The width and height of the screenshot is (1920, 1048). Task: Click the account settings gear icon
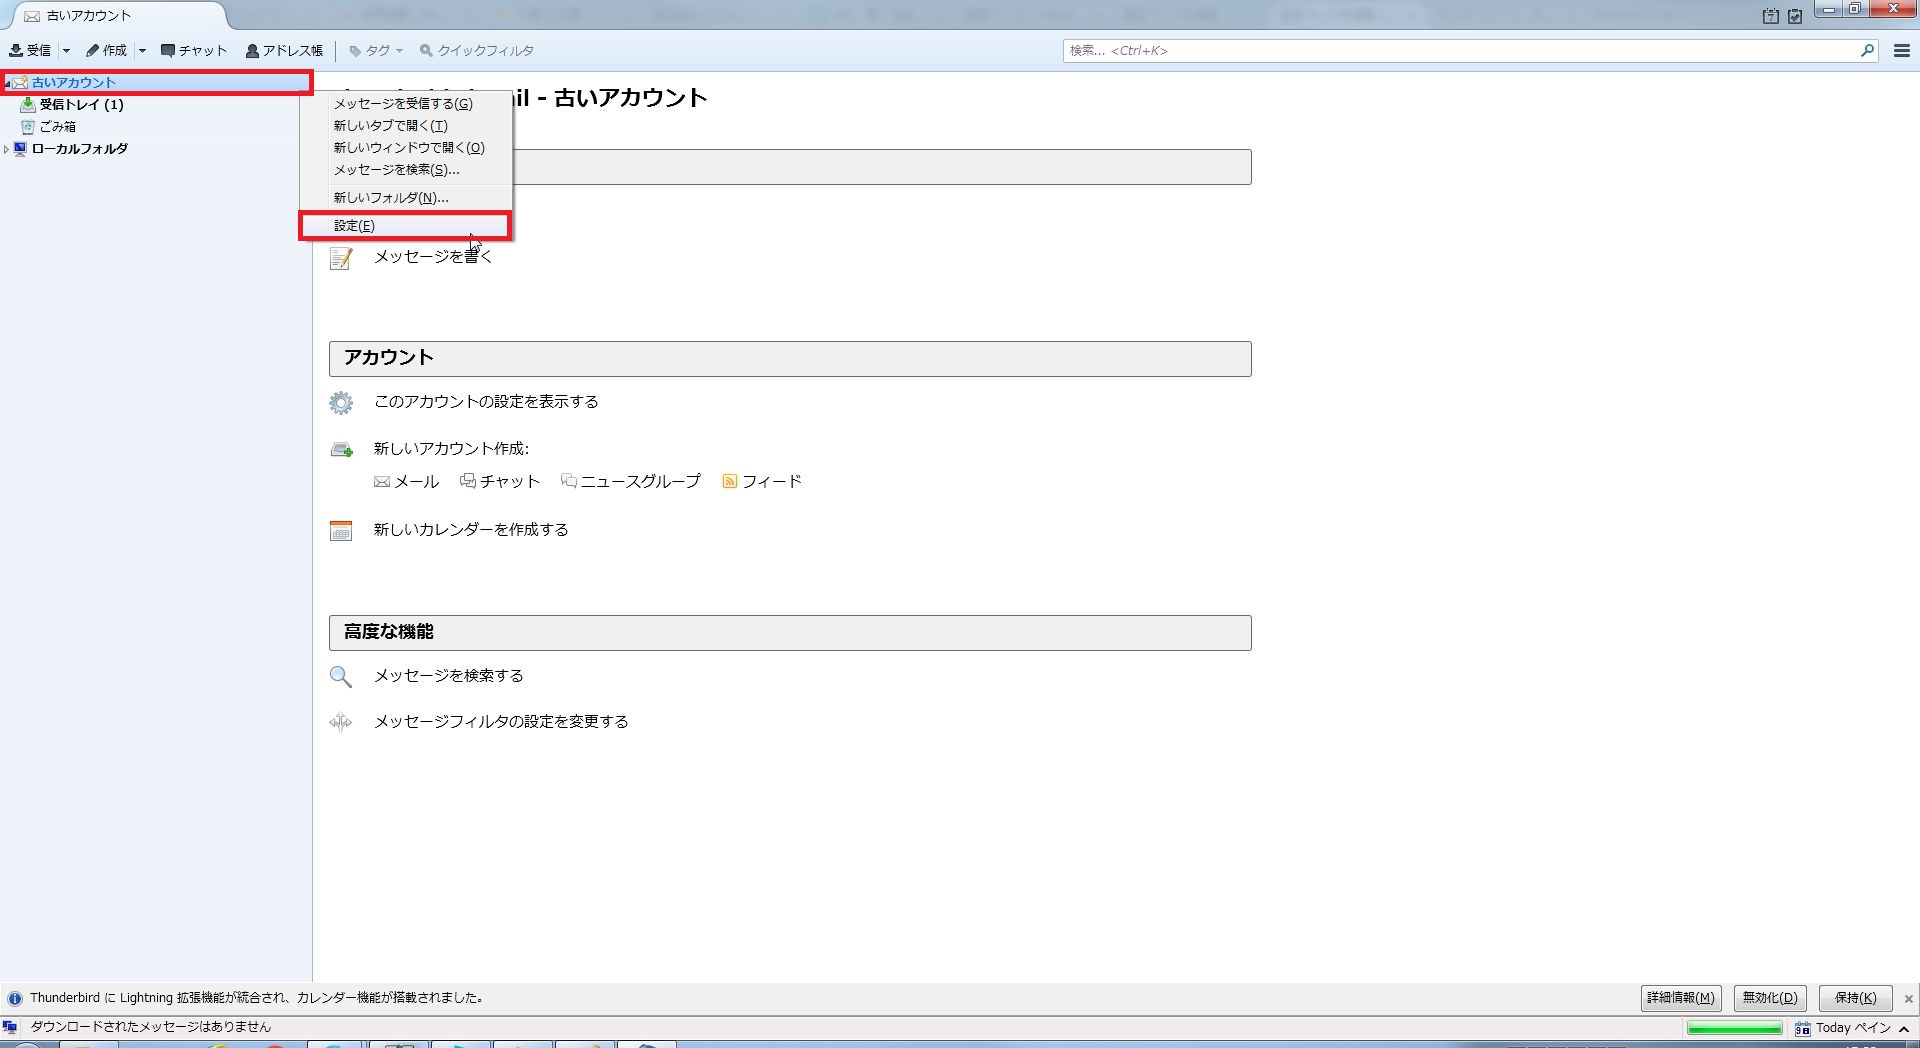click(341, 403)
